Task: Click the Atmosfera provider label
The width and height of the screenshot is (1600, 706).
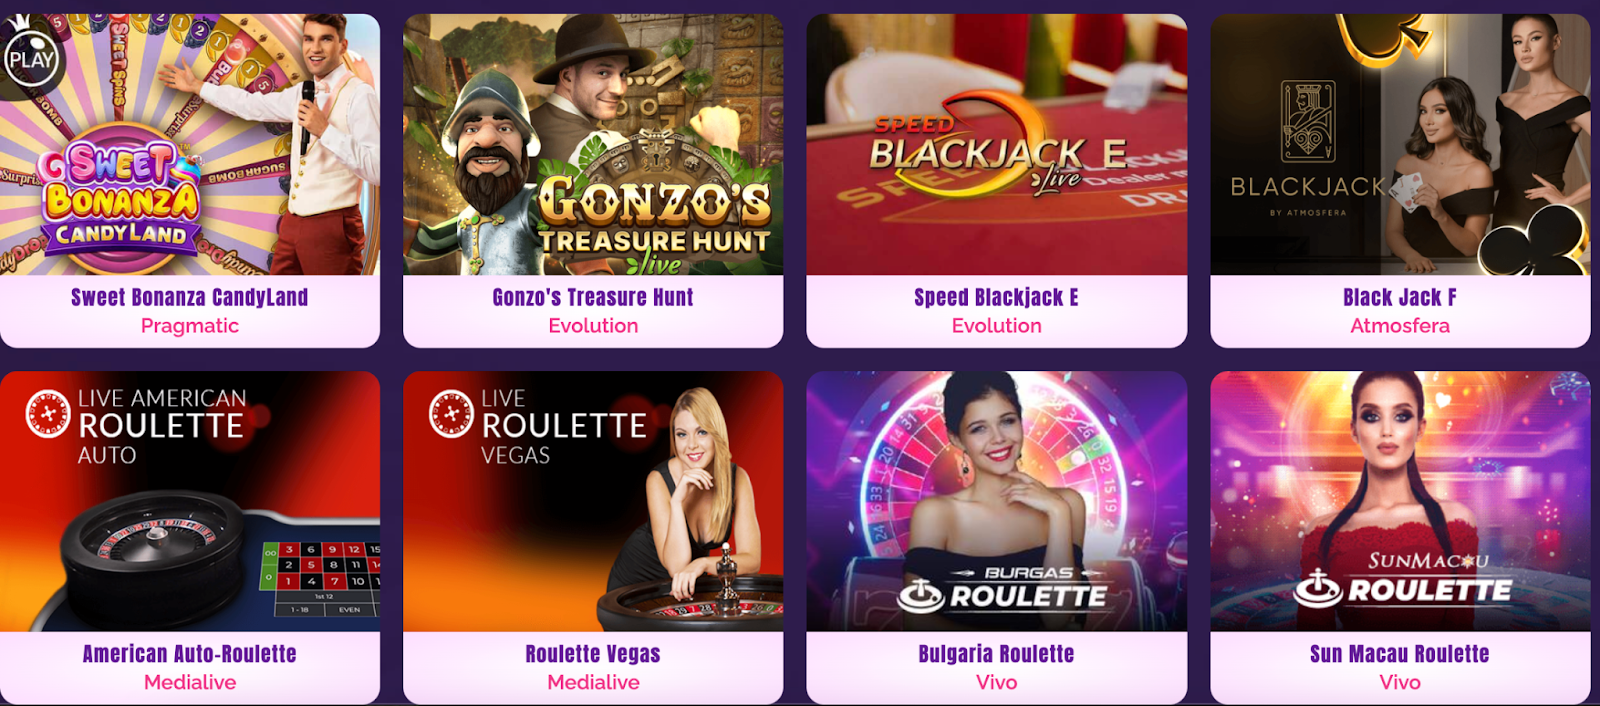Action: 1400,326
